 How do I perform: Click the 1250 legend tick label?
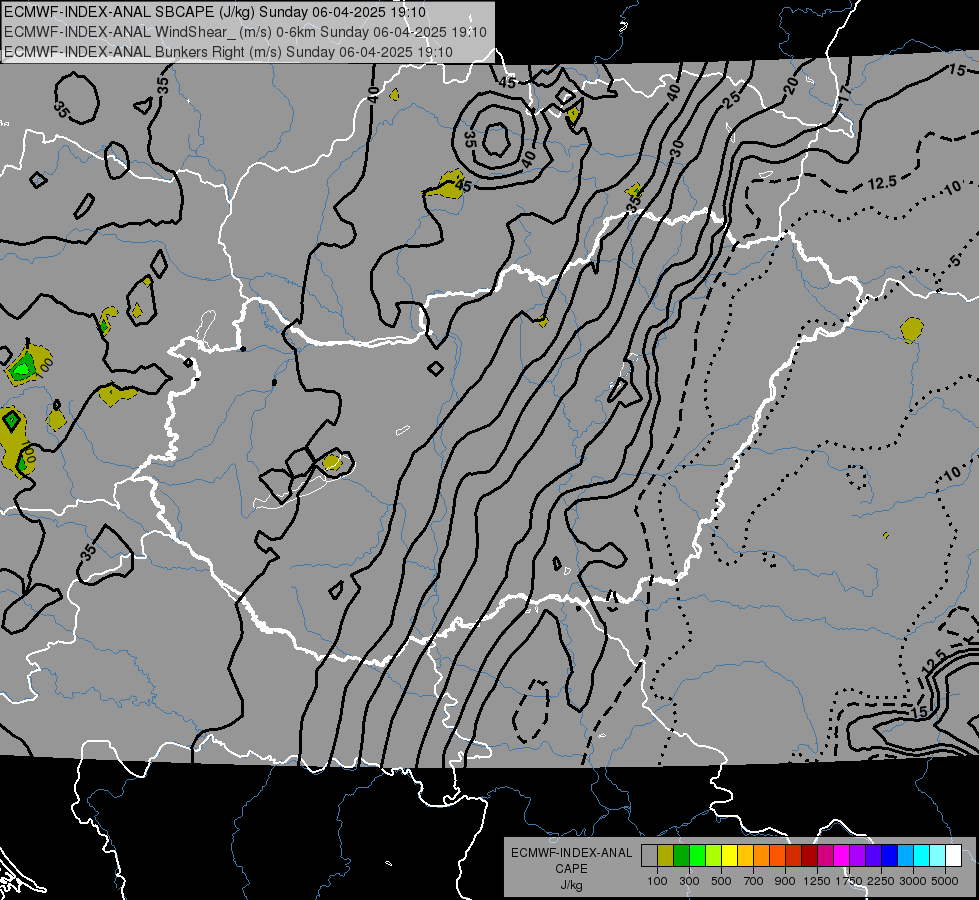[817, 881]
